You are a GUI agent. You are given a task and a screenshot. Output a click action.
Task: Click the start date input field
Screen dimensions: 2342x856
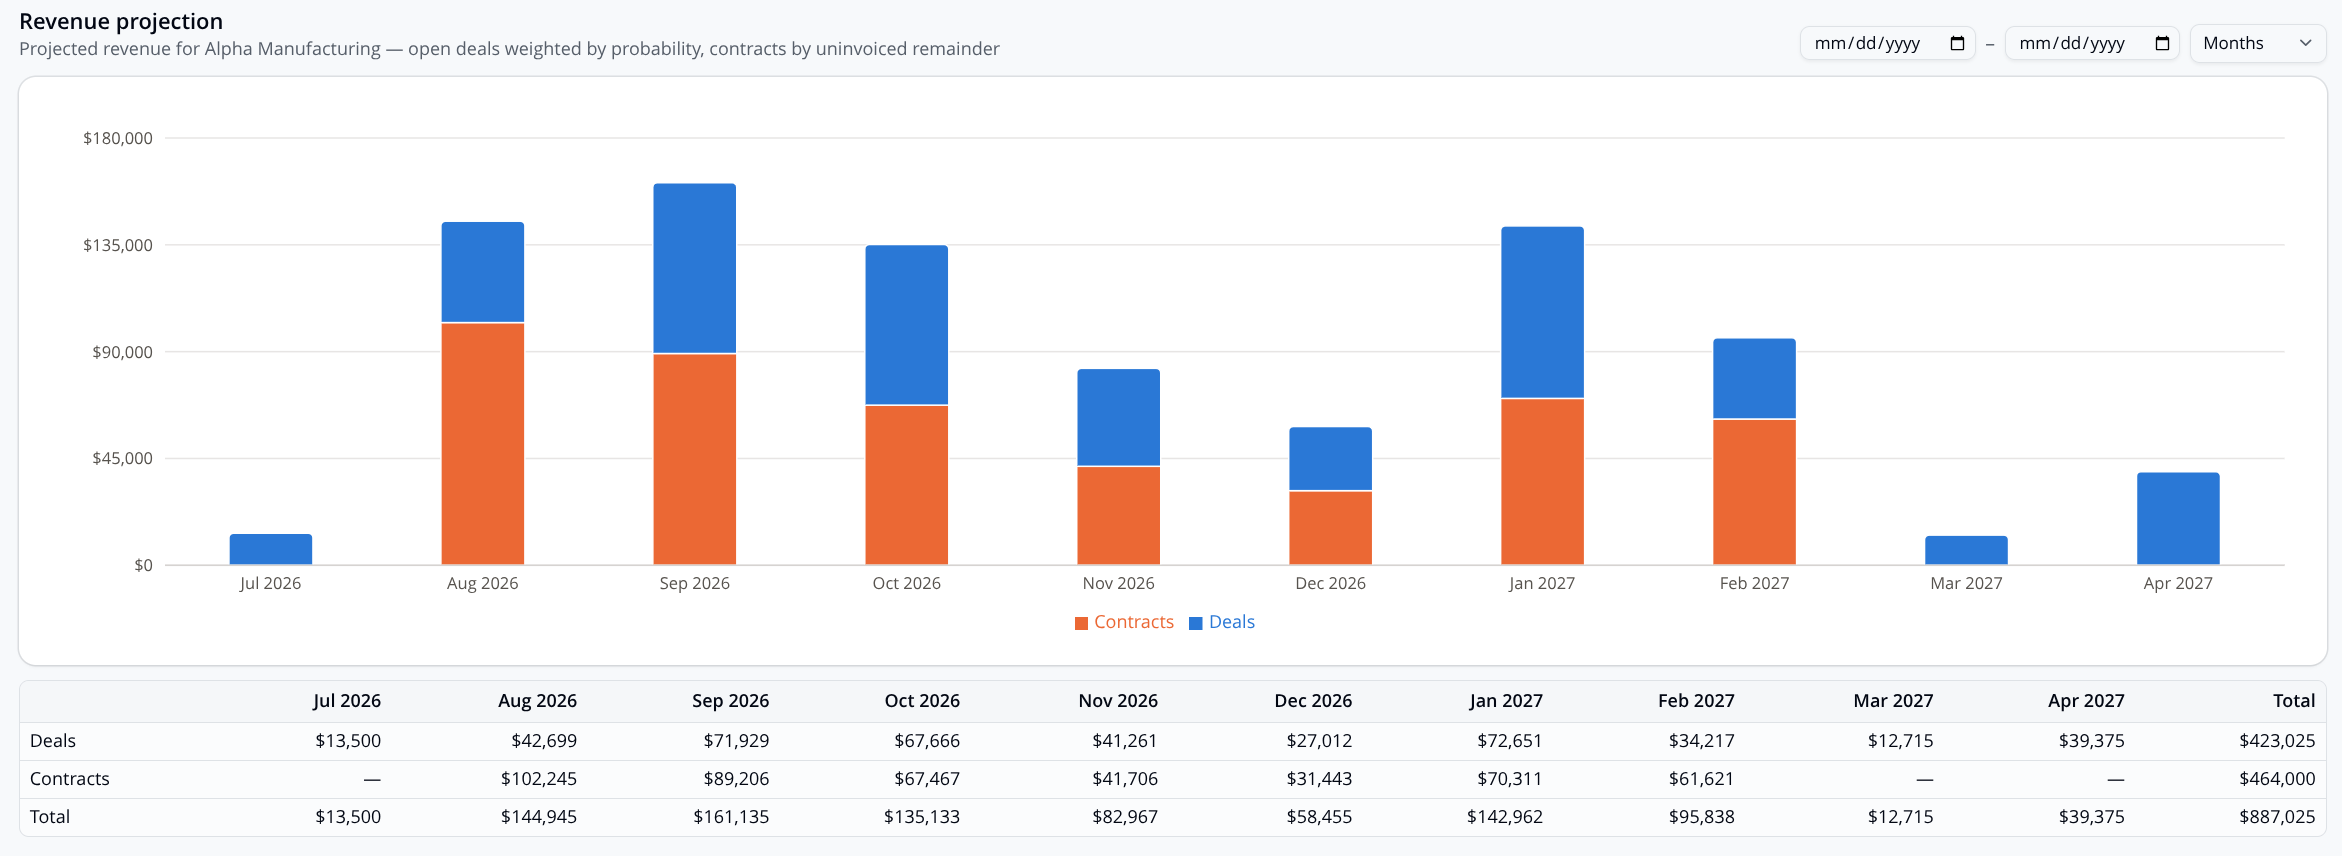click(x=1888, y=43)
